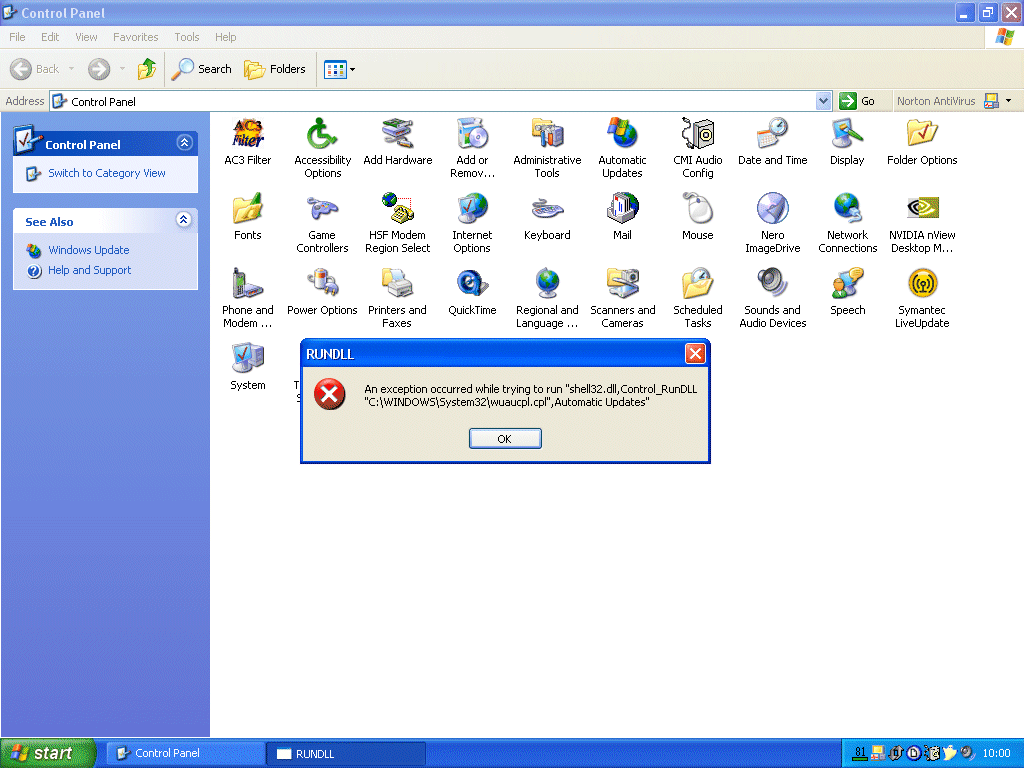Open HSF Modem Region Select icon
The width and height of the screenshot is (1024, 768).
pos(398,209)
